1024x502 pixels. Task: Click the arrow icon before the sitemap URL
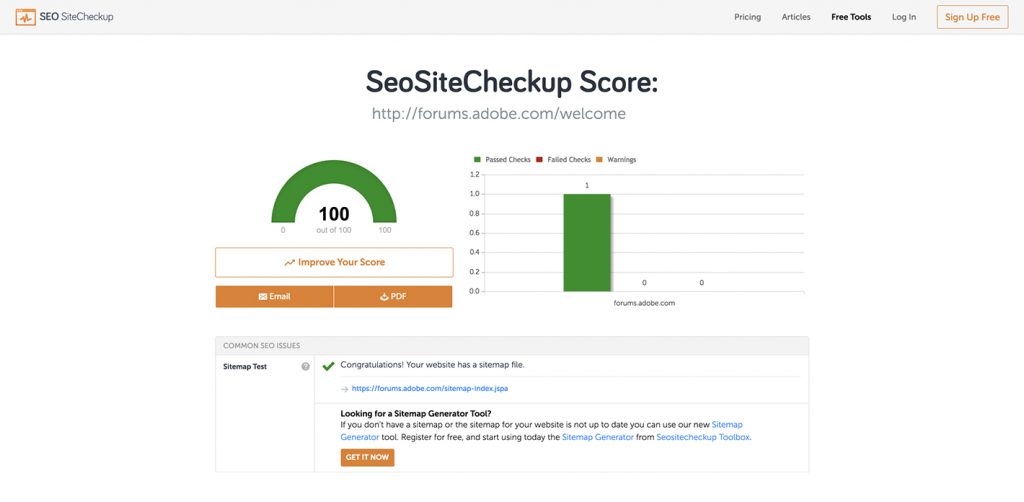[344, 389]
